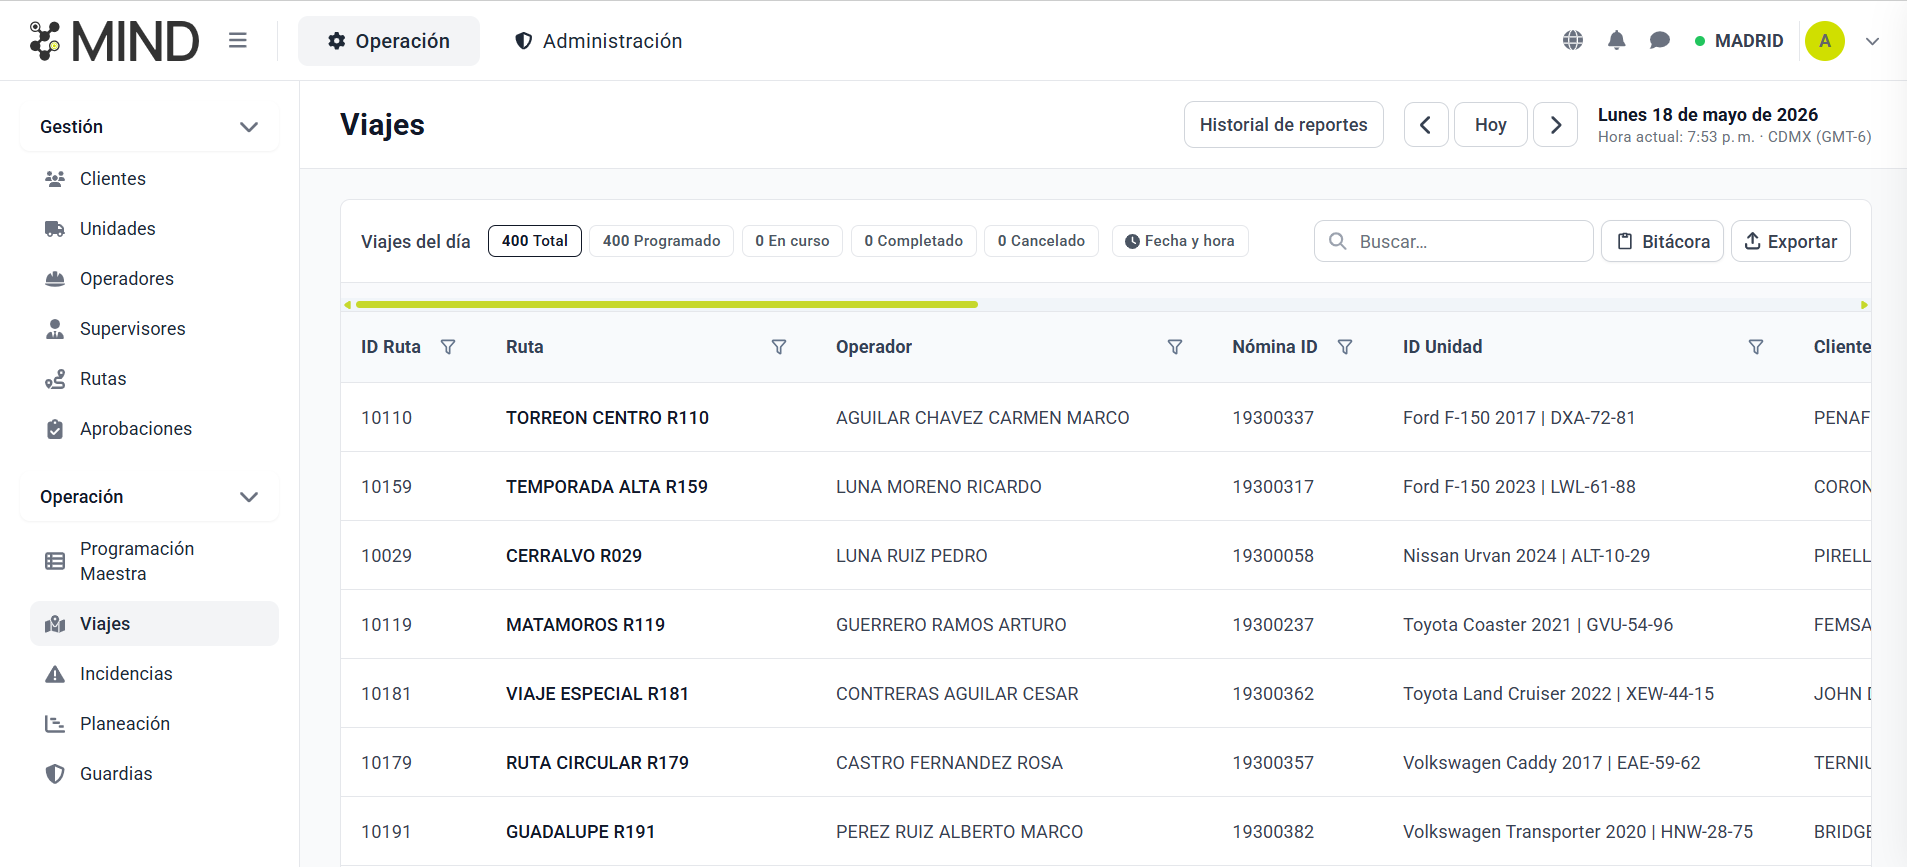Filter the Ruta column
Image resolution: width=1907 pixels, height=867 pixels.
[x=779, y=347]
